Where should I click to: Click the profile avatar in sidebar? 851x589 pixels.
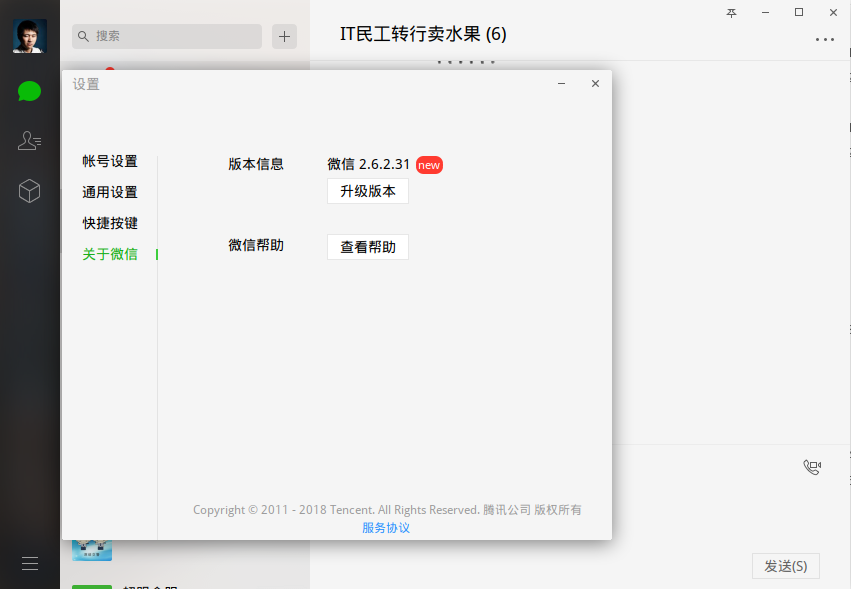[x=30, y=36]
